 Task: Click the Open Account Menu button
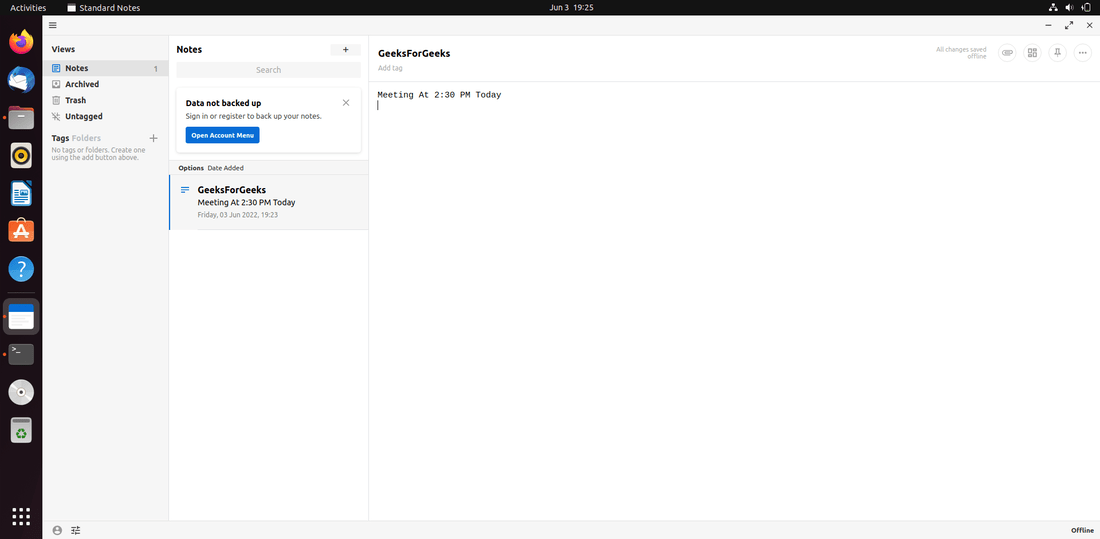(x=222, y=135)
